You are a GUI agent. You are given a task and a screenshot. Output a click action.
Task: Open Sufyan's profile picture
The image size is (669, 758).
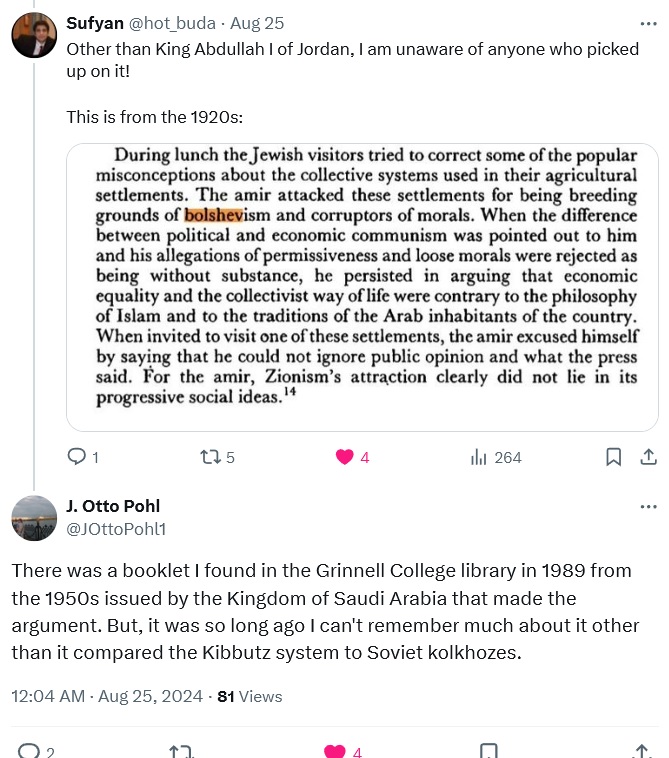tap(34, 36)
